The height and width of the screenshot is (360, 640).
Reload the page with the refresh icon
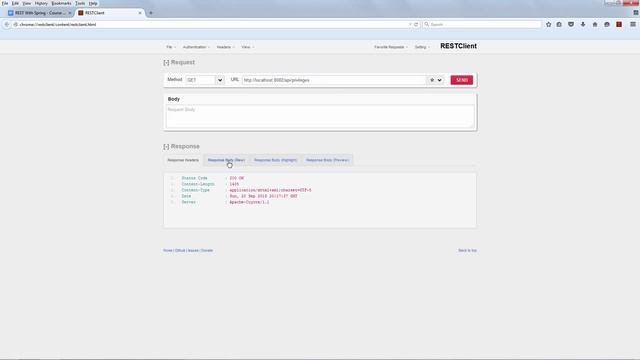416,24
